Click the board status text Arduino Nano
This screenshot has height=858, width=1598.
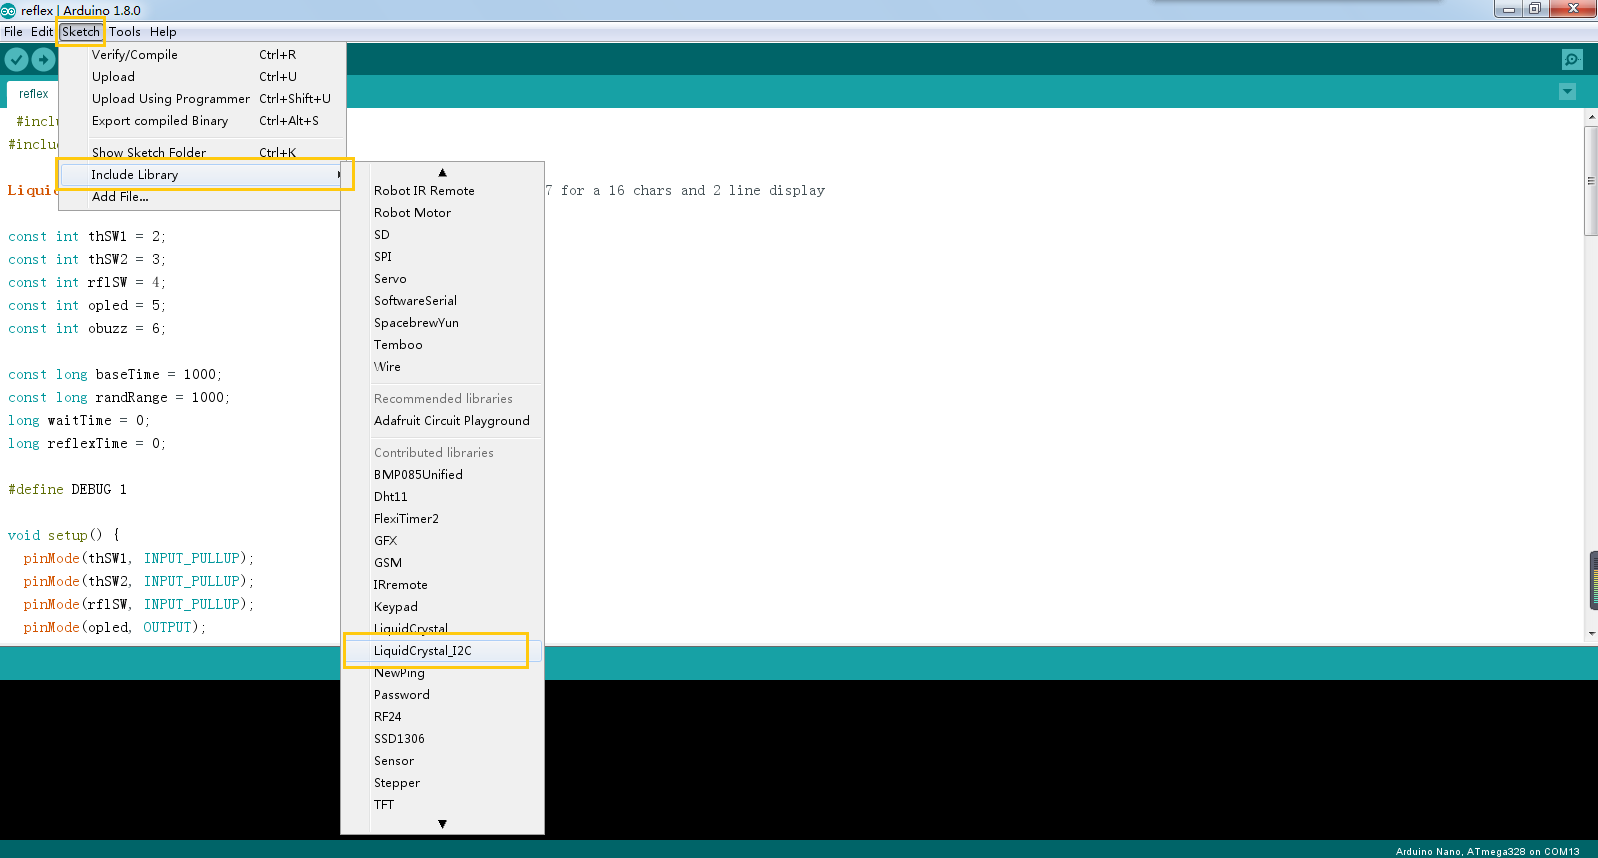[x=1487, y=851]
